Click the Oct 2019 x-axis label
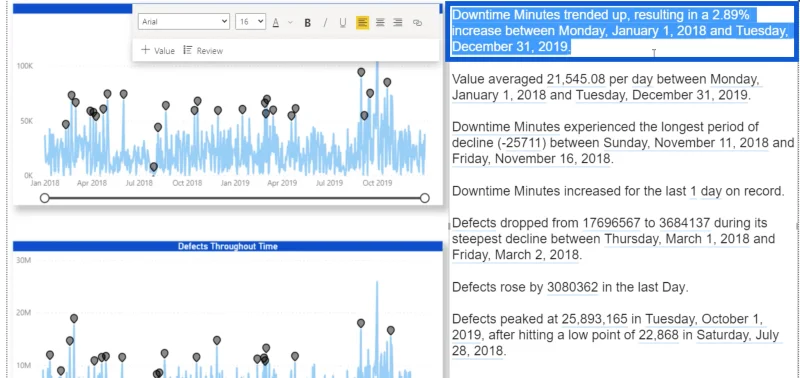800x378 pixels. click(377, 183)
